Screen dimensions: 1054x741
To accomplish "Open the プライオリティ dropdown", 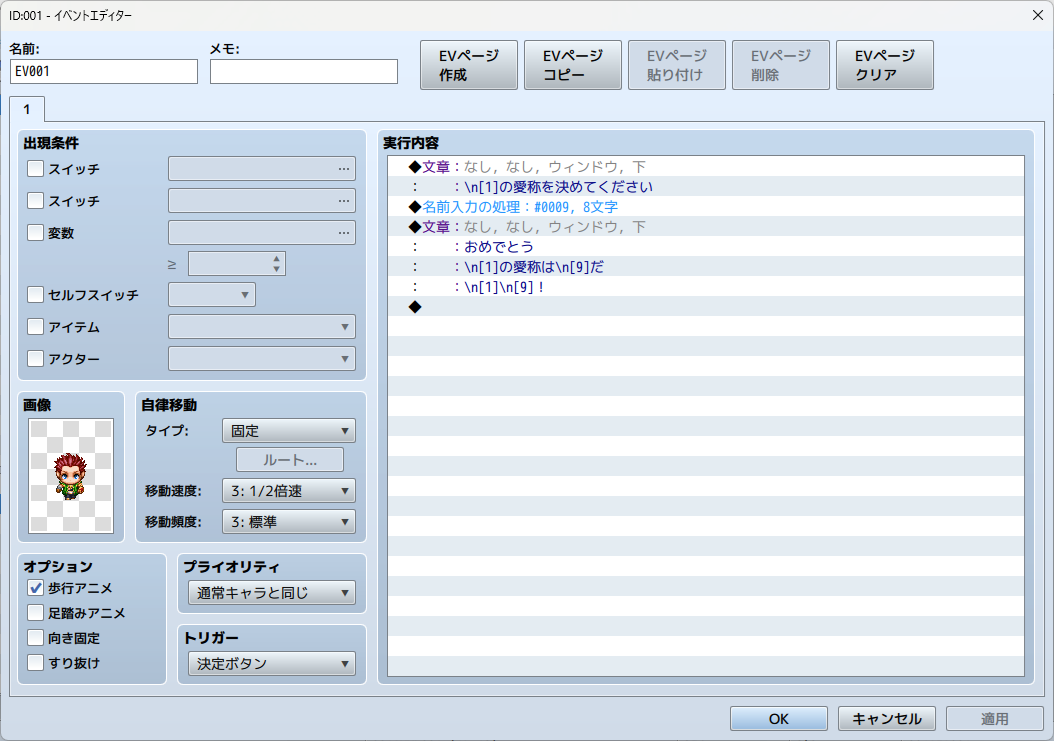I will (271, 593).
